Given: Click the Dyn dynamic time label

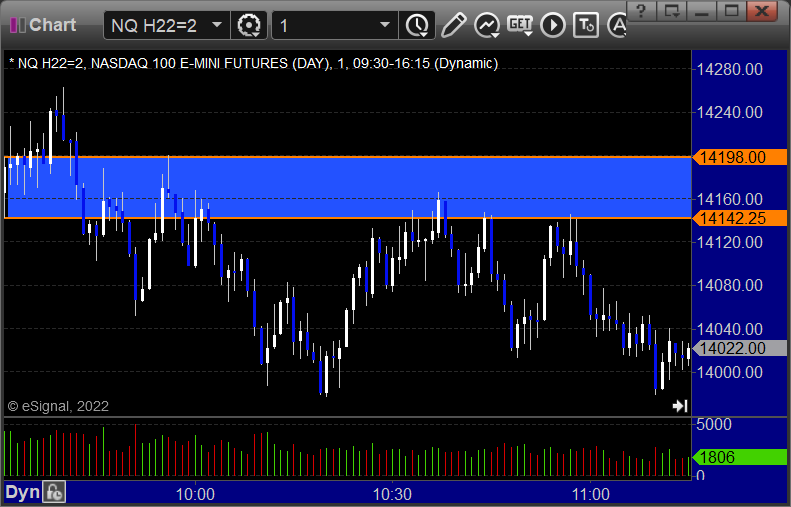Looking at the screenshot, I should 23,492.
